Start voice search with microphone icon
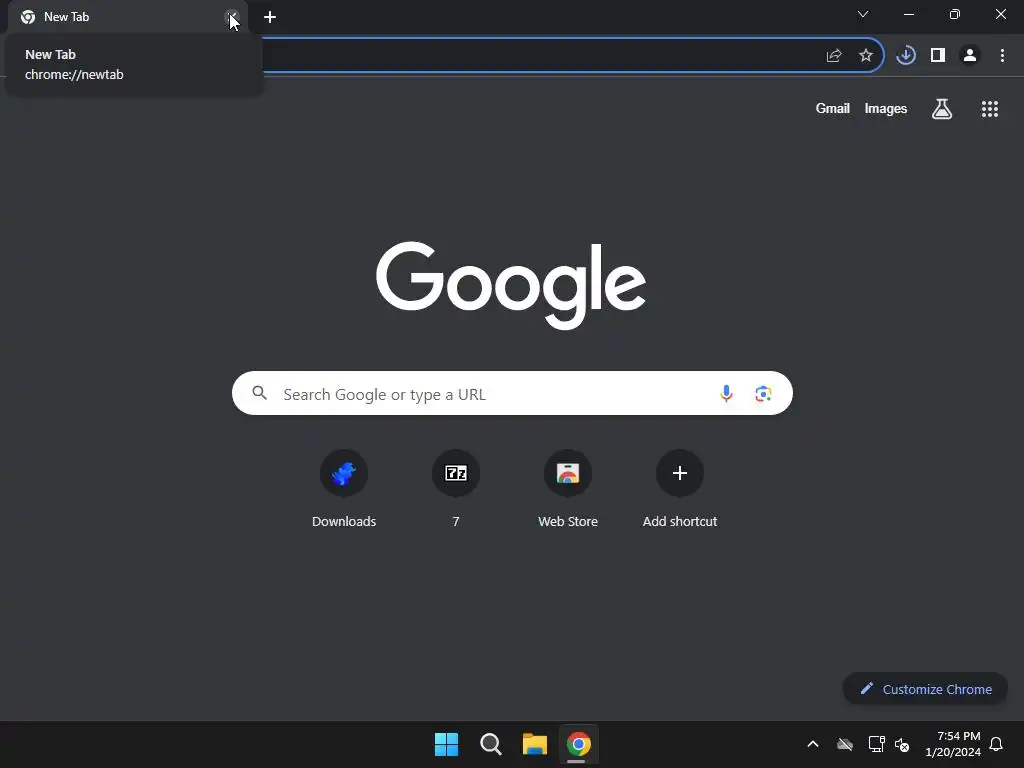This screenshot has width=1024, height=768. (726, 393)
